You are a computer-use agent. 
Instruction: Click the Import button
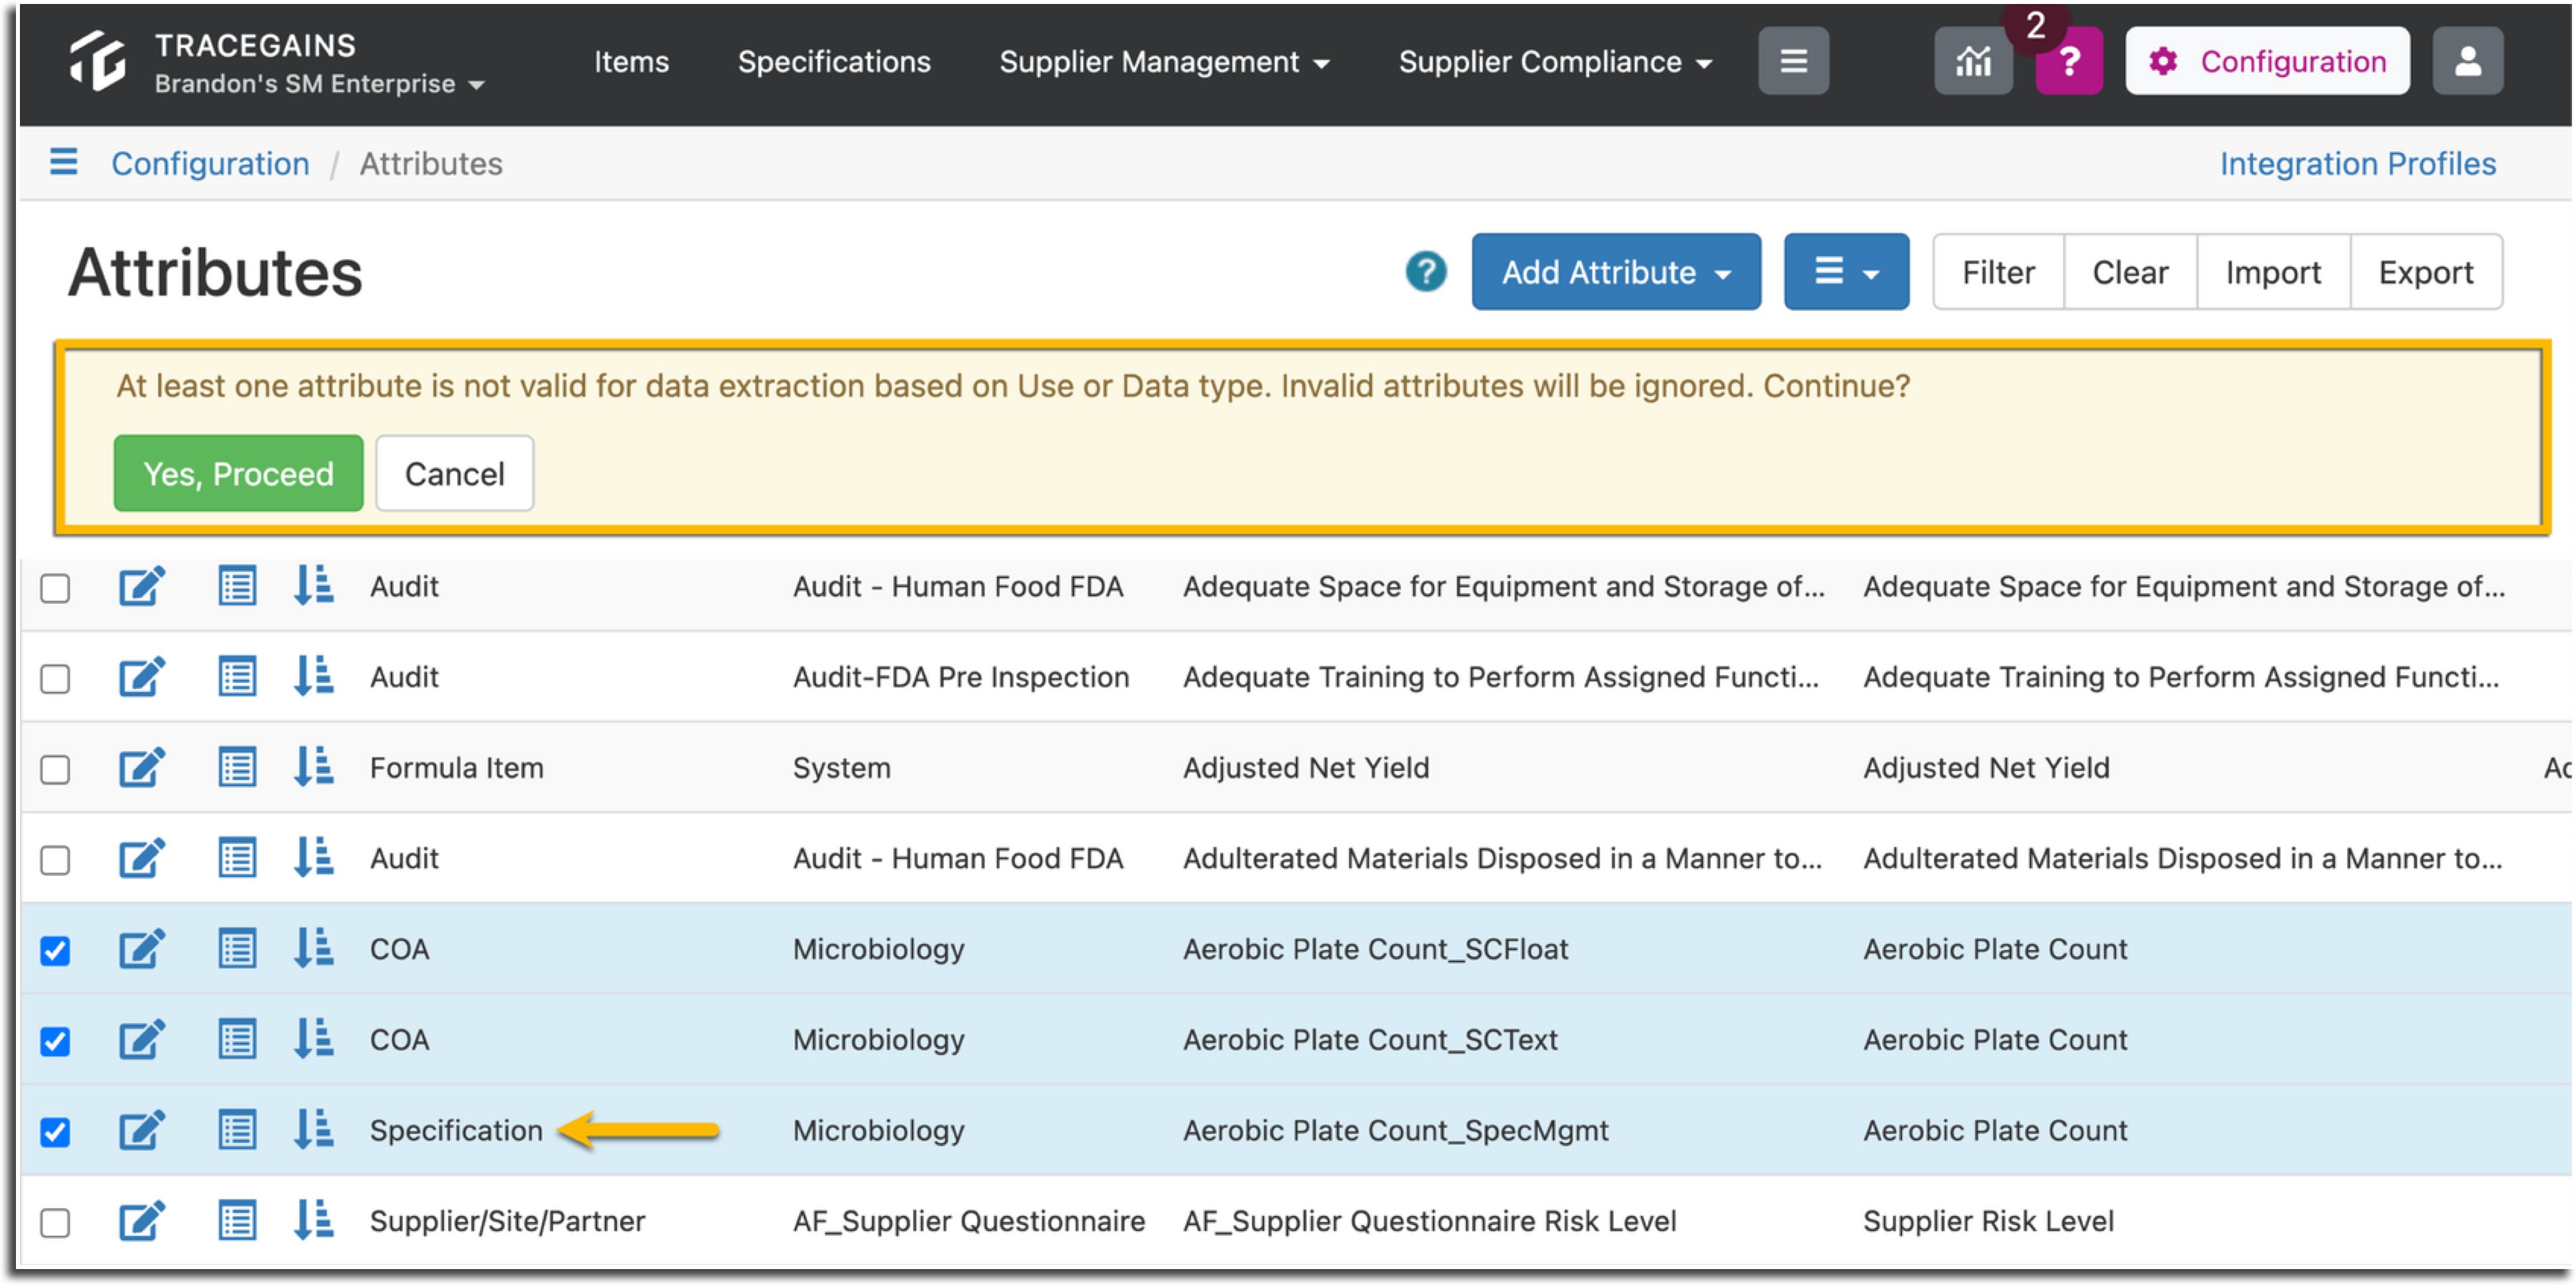[2273, 272]
